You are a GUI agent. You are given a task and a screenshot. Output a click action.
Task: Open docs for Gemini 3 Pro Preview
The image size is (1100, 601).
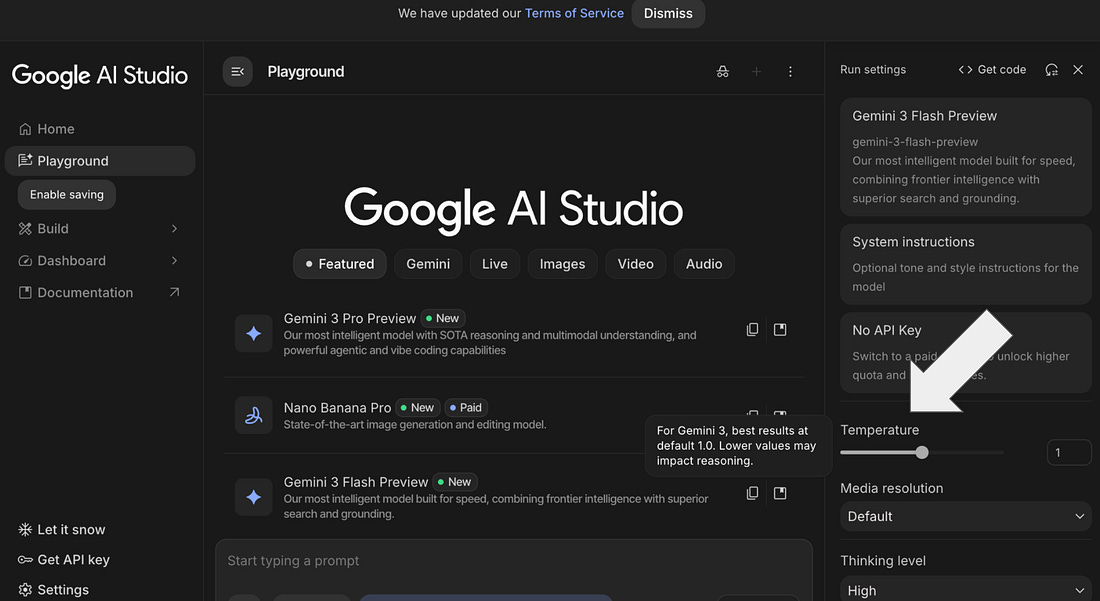click(x=780, y=330)
